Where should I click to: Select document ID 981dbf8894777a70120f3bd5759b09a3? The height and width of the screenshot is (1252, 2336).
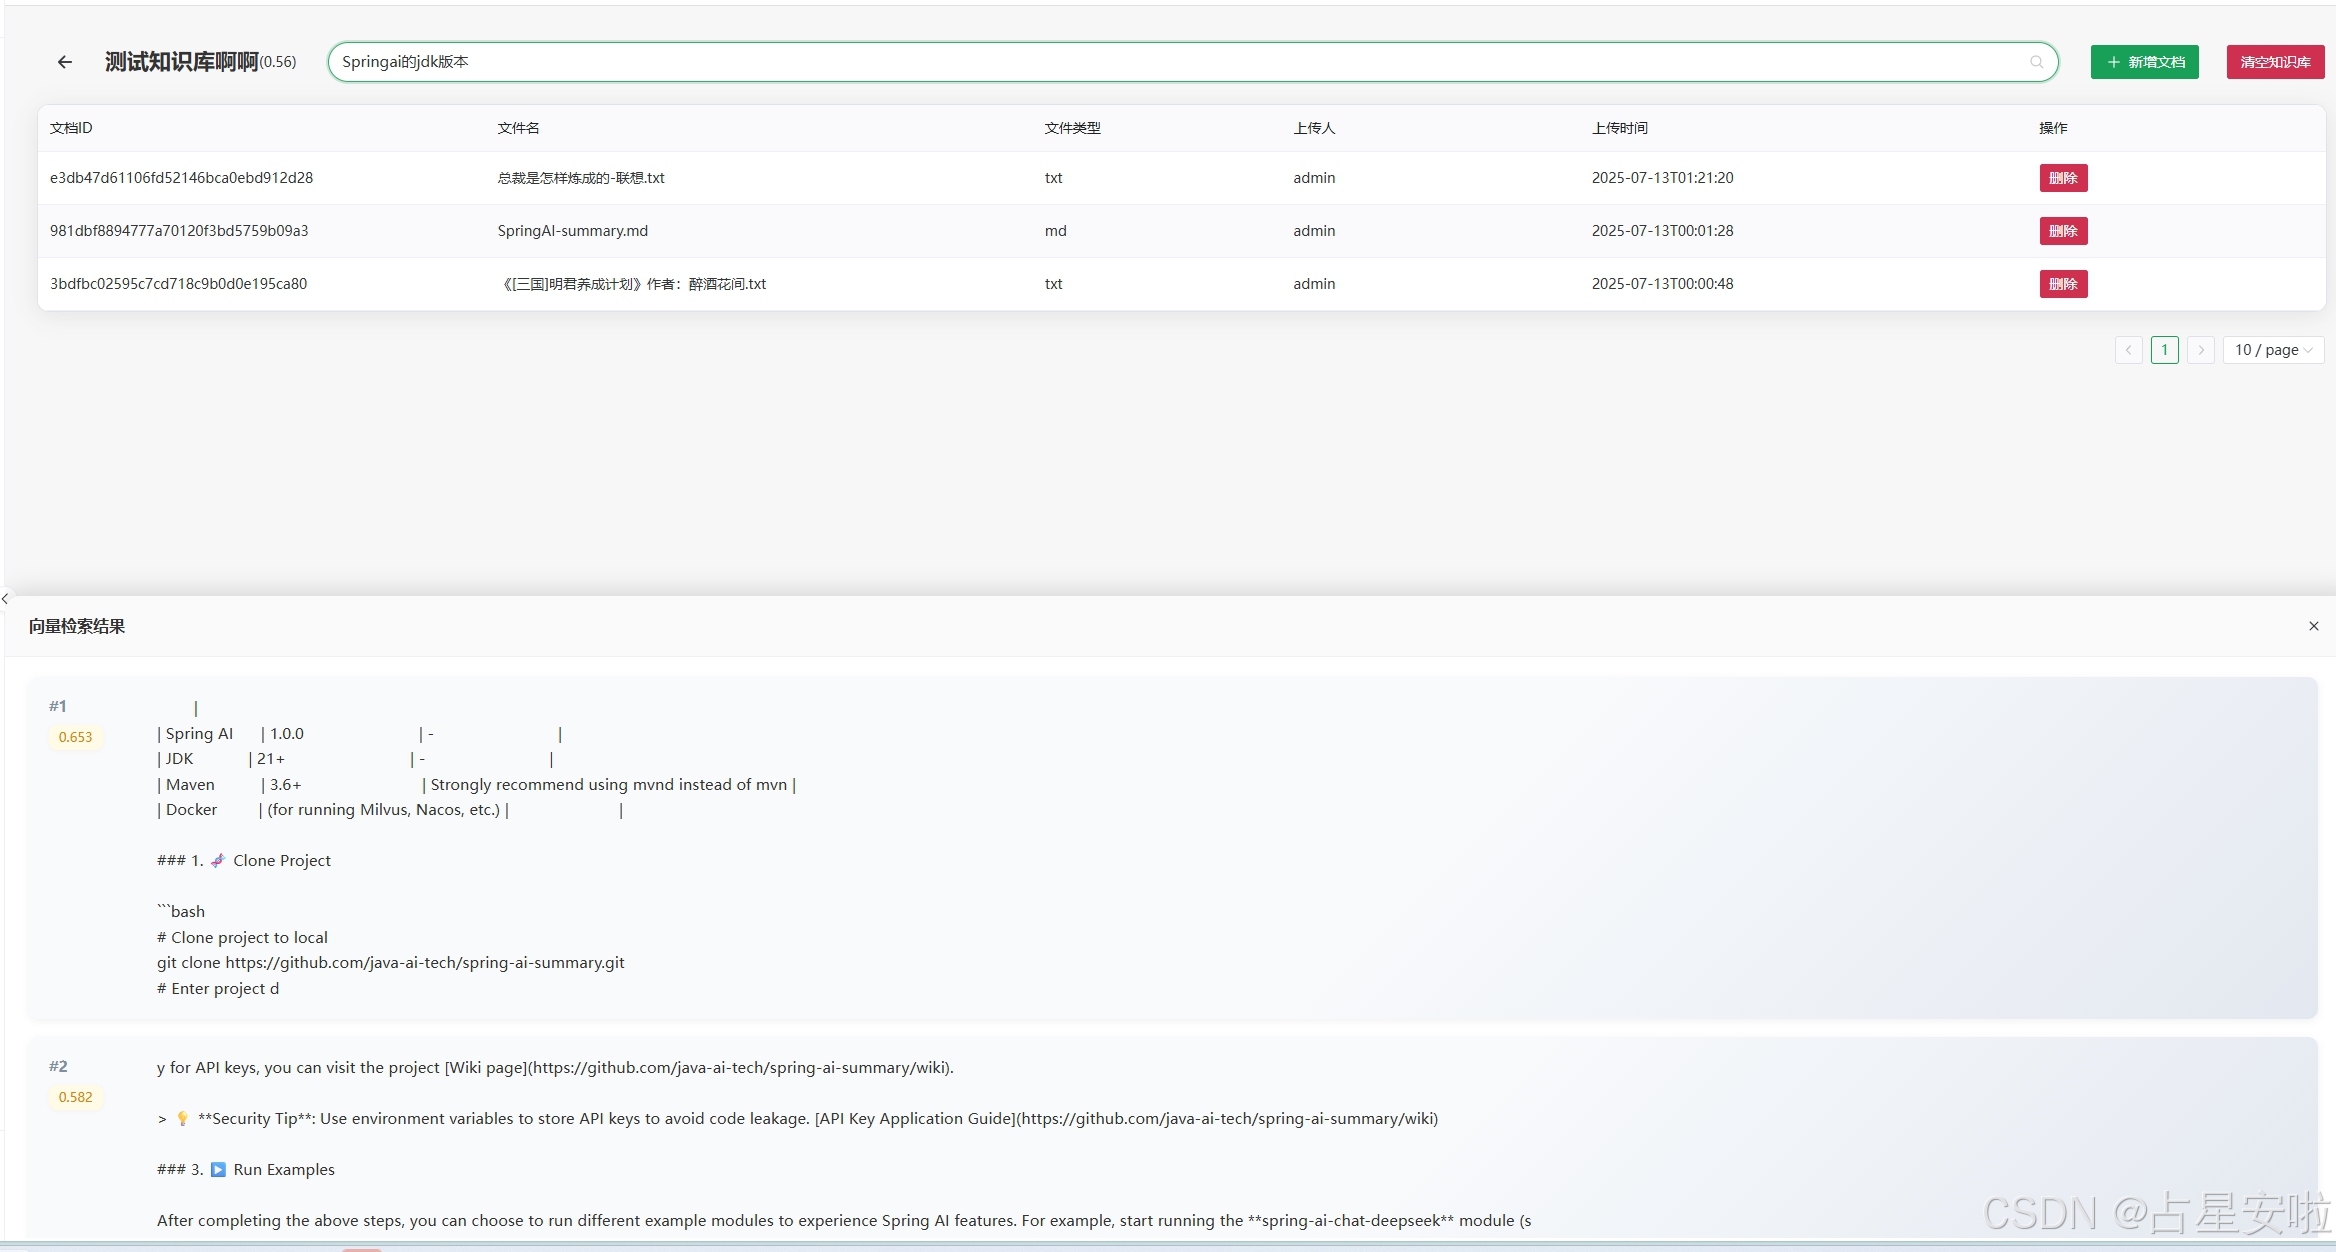tap(179, 231)
